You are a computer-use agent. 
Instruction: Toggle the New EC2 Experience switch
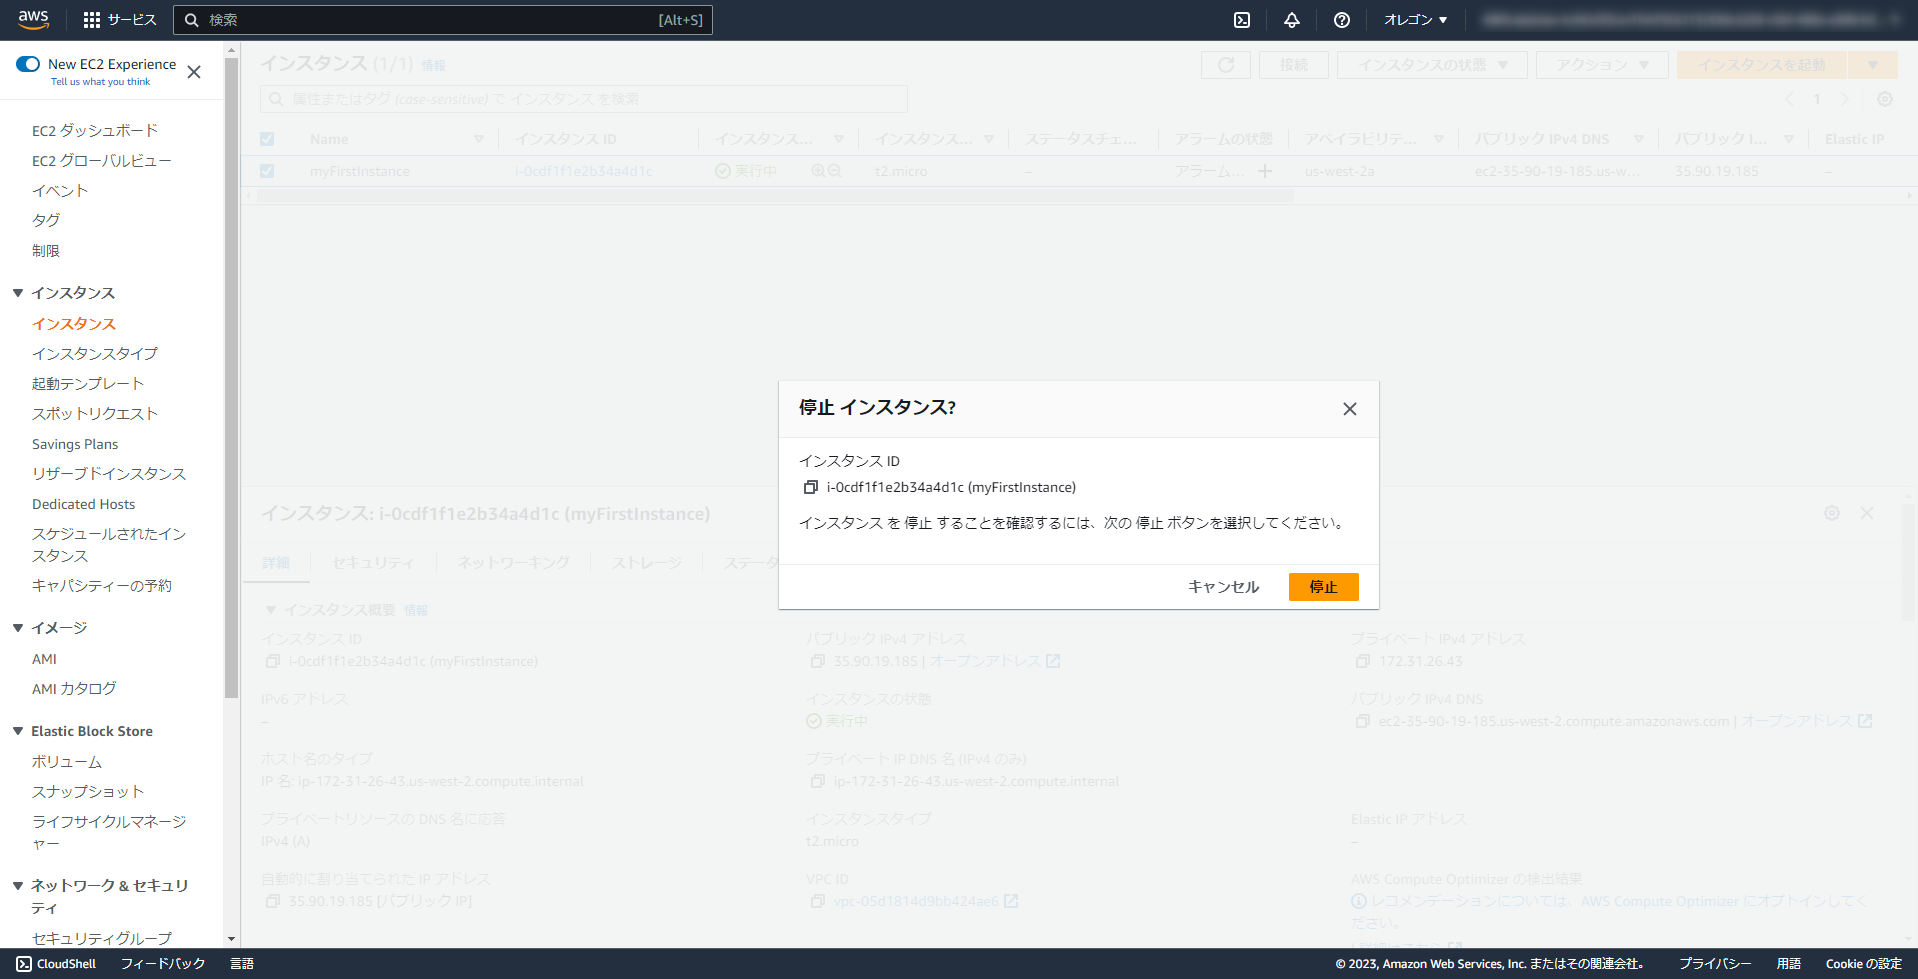click(27, 63)
